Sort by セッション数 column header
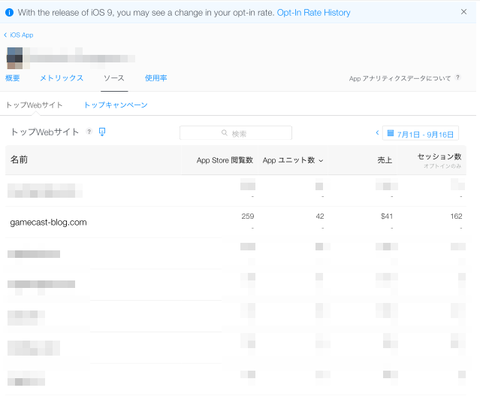Viewport: 480px width, 406px height. (440, 157)
